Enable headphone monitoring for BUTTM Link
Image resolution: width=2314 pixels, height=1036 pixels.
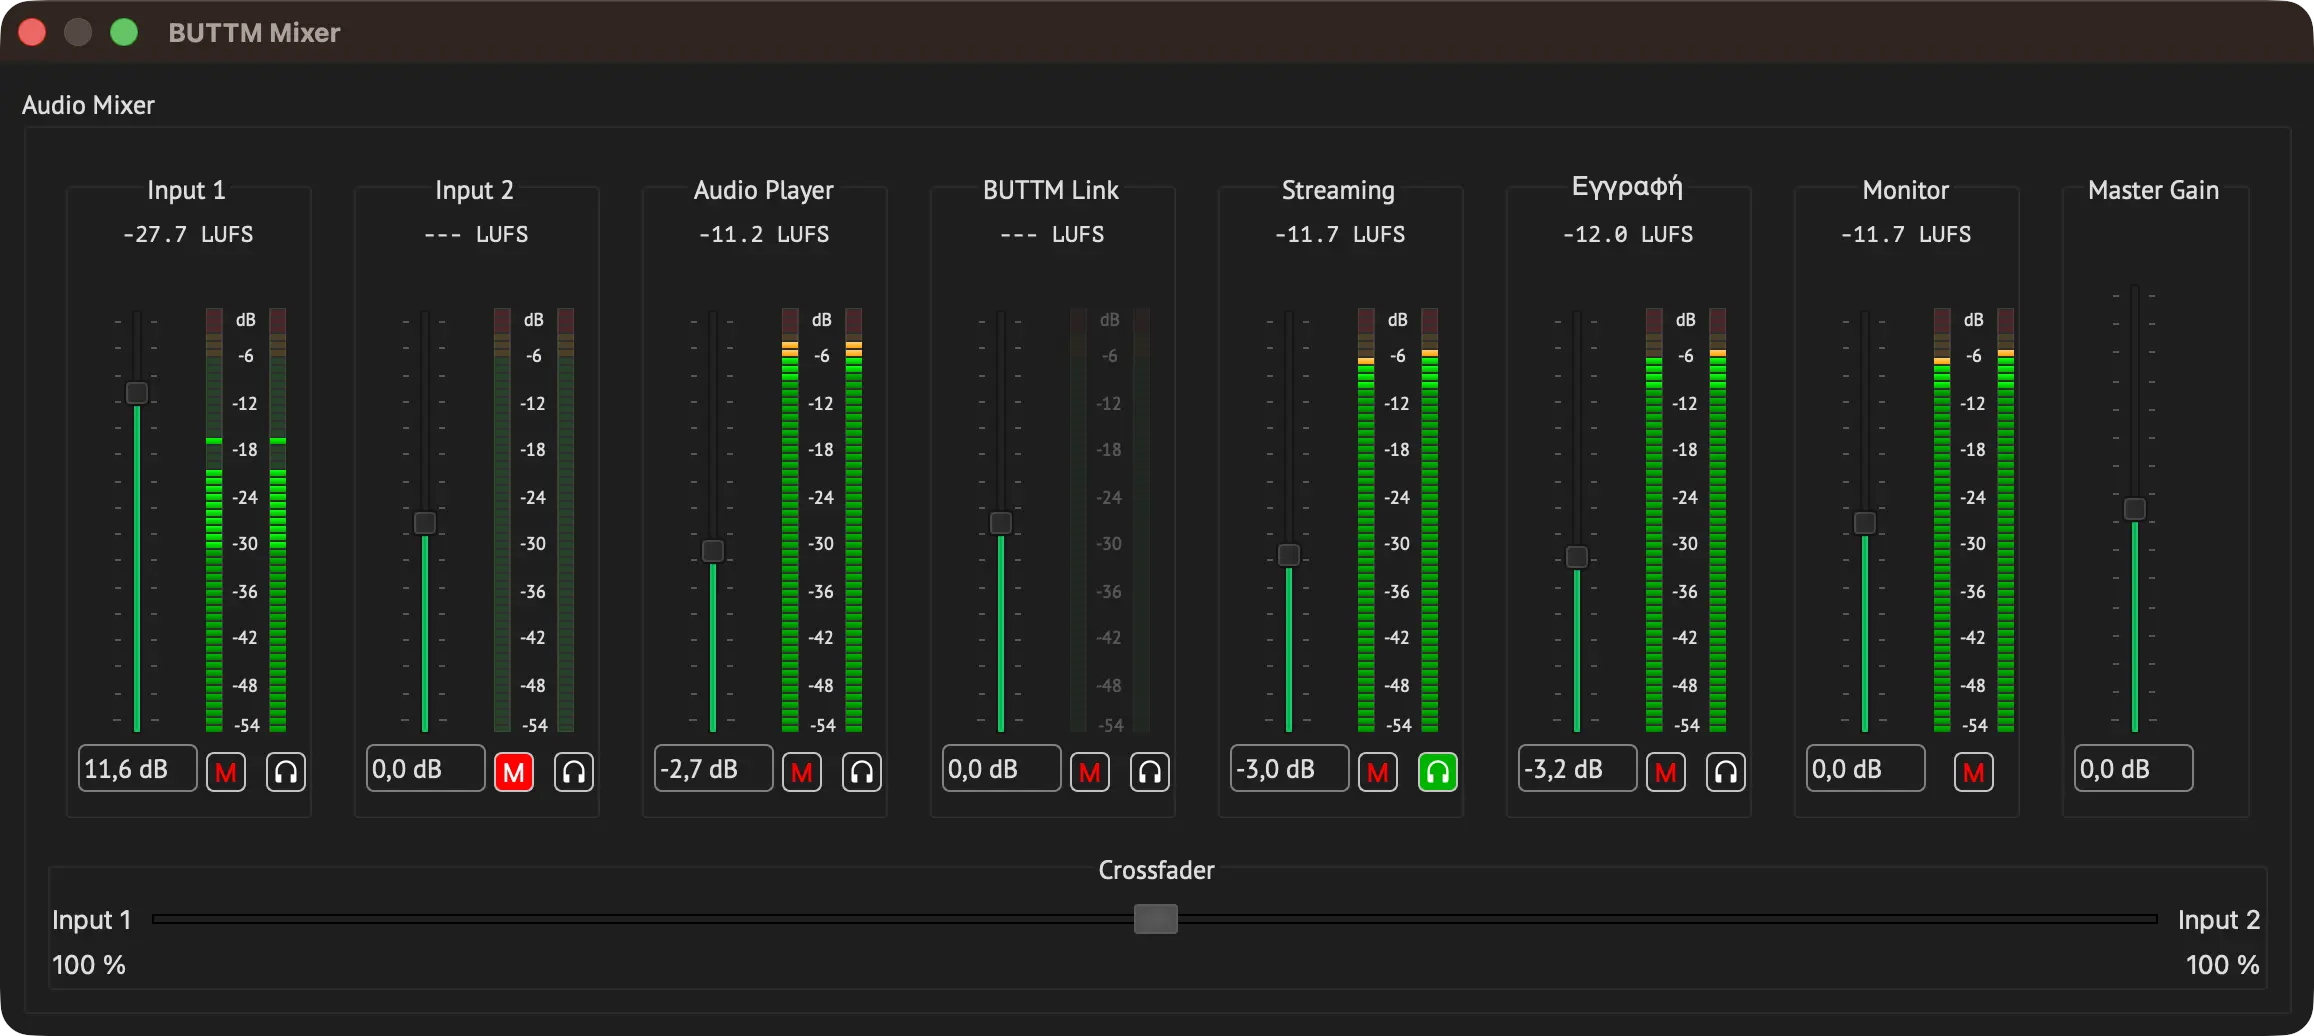1150,772
